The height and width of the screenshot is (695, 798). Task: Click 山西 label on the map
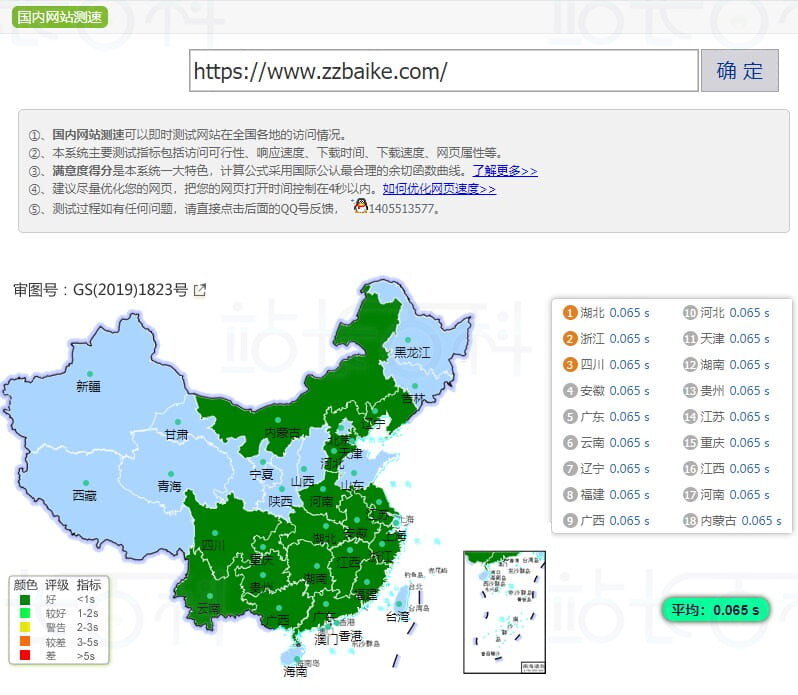tap(302, 481)
